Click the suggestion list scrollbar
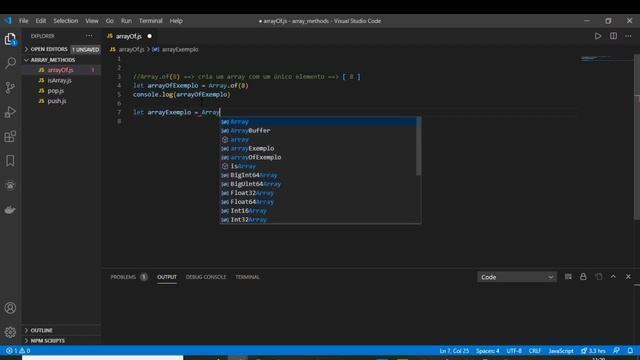This screenshot has height=360, width=640. click(418, 146)
